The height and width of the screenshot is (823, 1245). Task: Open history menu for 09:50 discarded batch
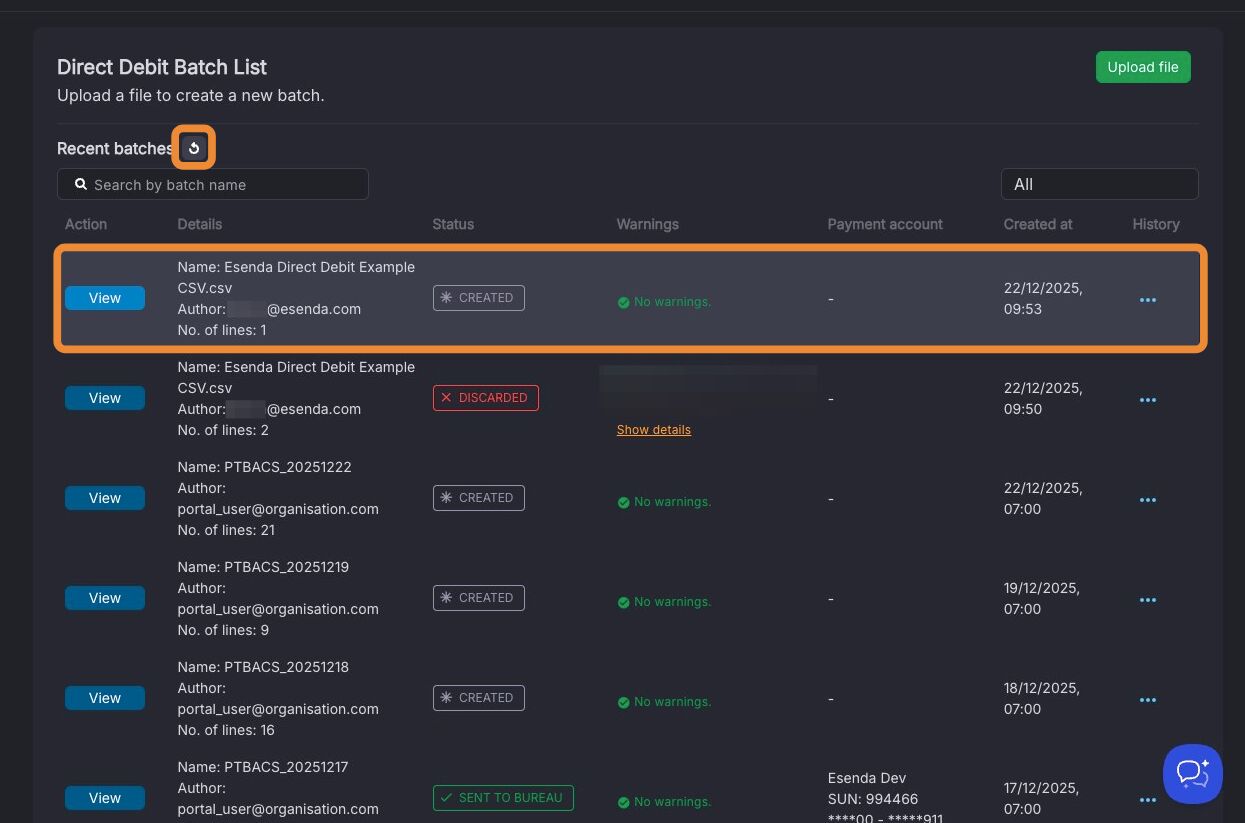click(1148, 399)
